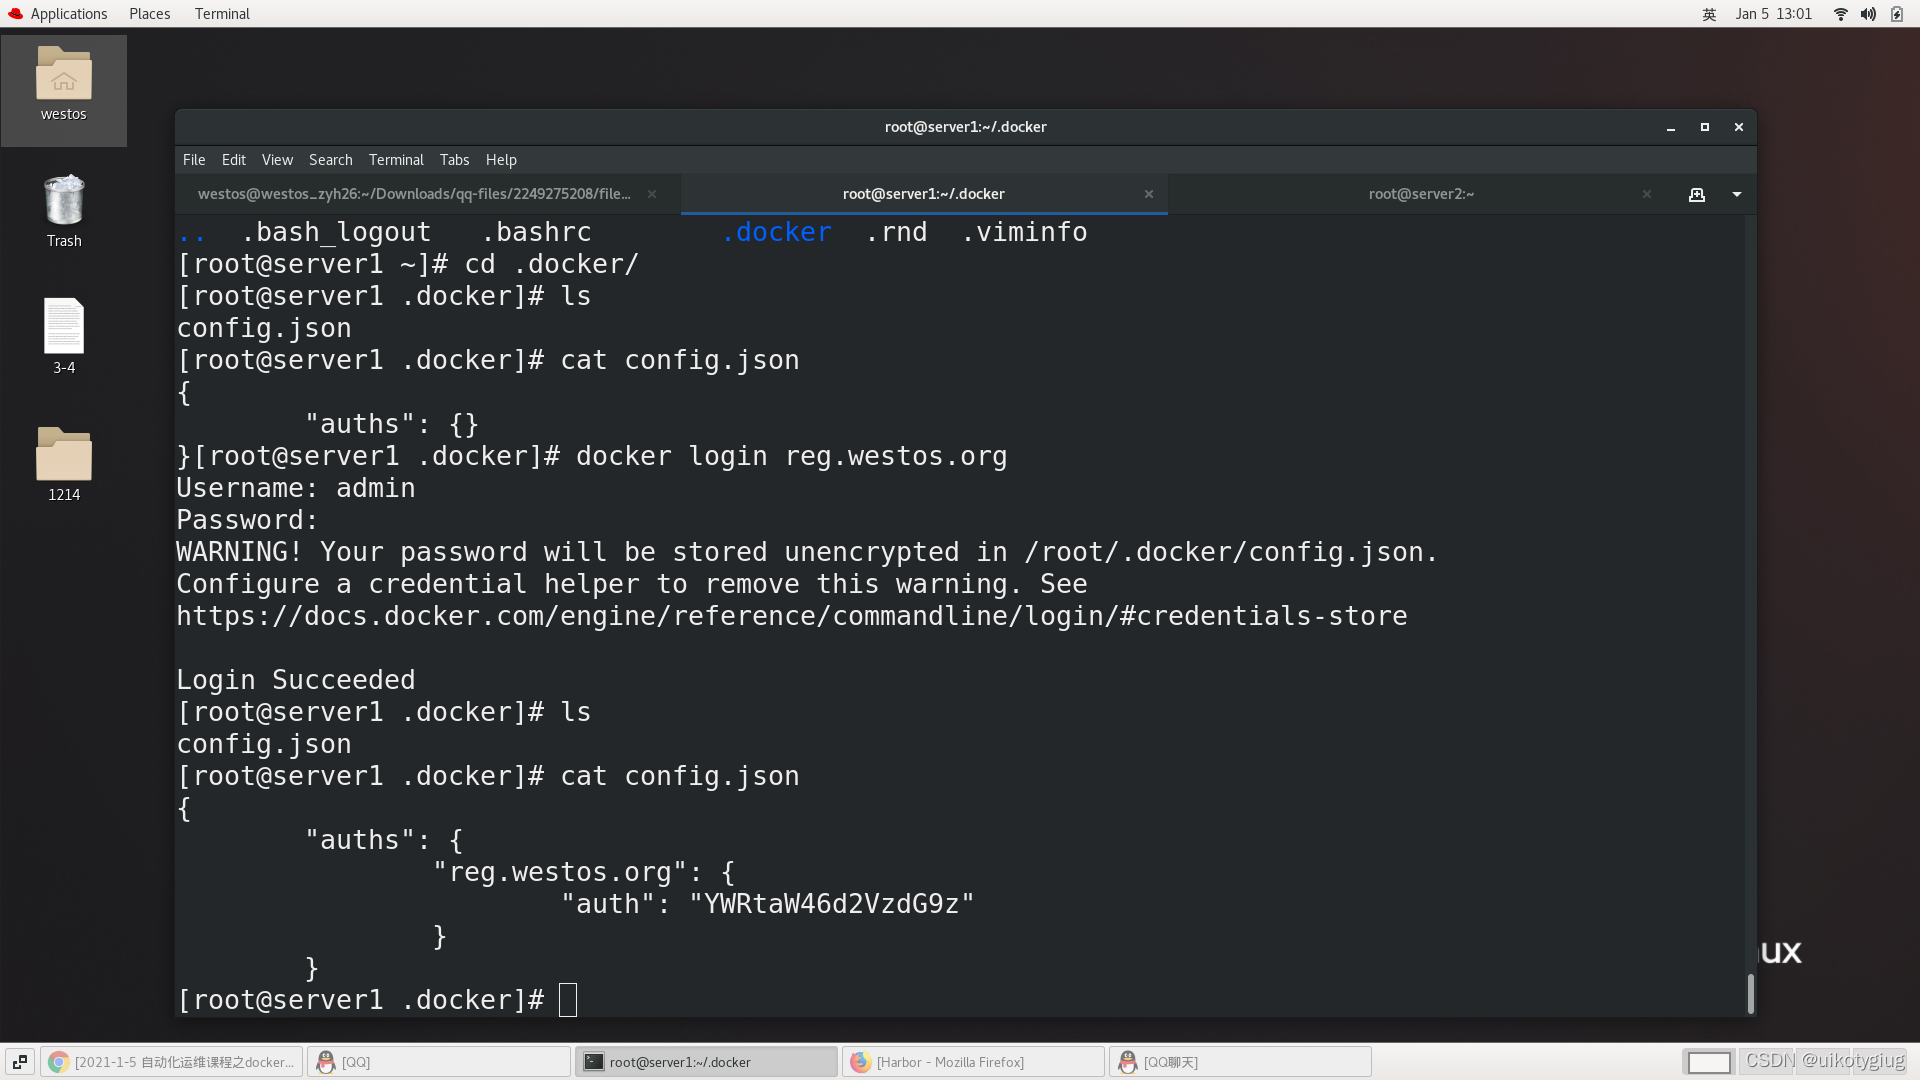
Task: Switch to QQ window in taskbar
Action: (440, 1062)
